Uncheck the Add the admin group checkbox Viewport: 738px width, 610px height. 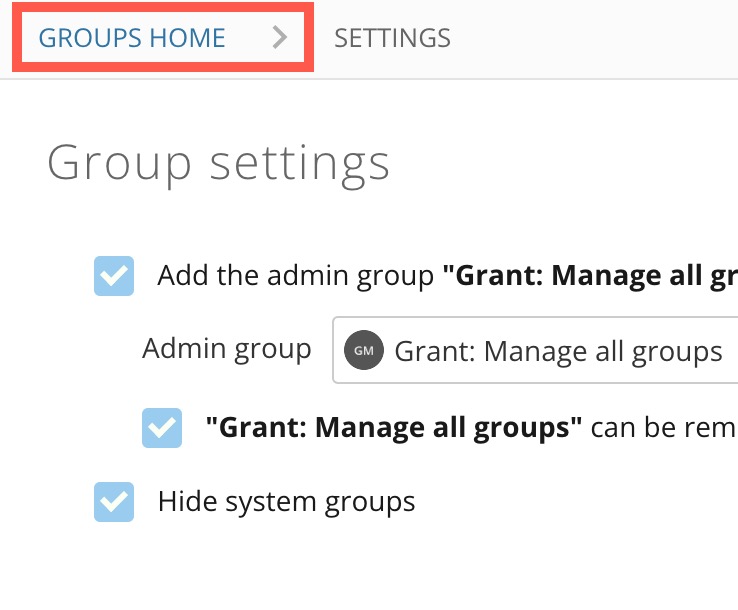114,276
